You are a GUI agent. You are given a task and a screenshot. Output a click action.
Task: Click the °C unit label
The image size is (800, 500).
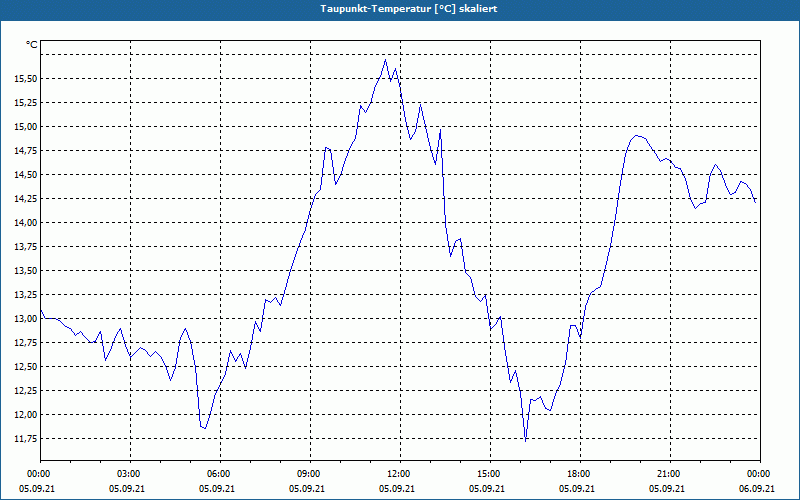[x=32, y=45]
